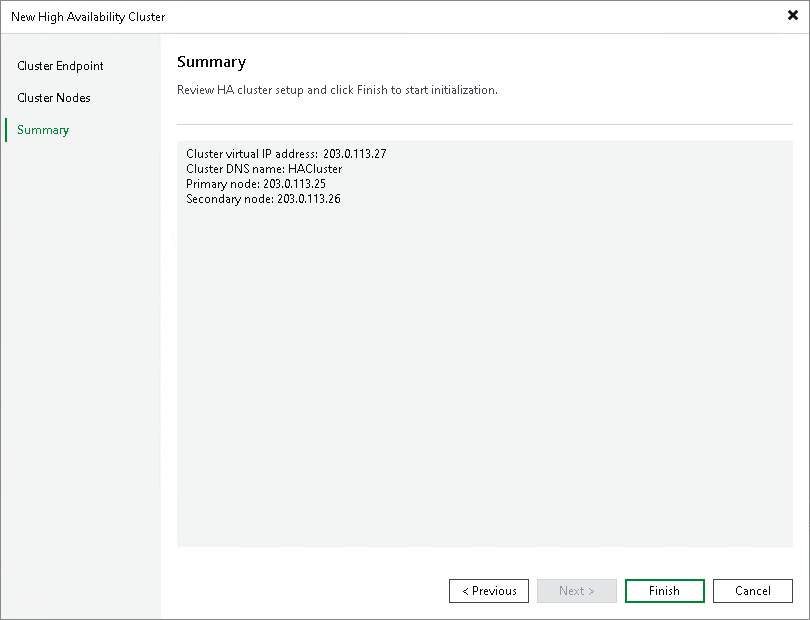Select the Summary step in sidebar
The width and height of the screenshot is (810, 620).
(42, 129)
